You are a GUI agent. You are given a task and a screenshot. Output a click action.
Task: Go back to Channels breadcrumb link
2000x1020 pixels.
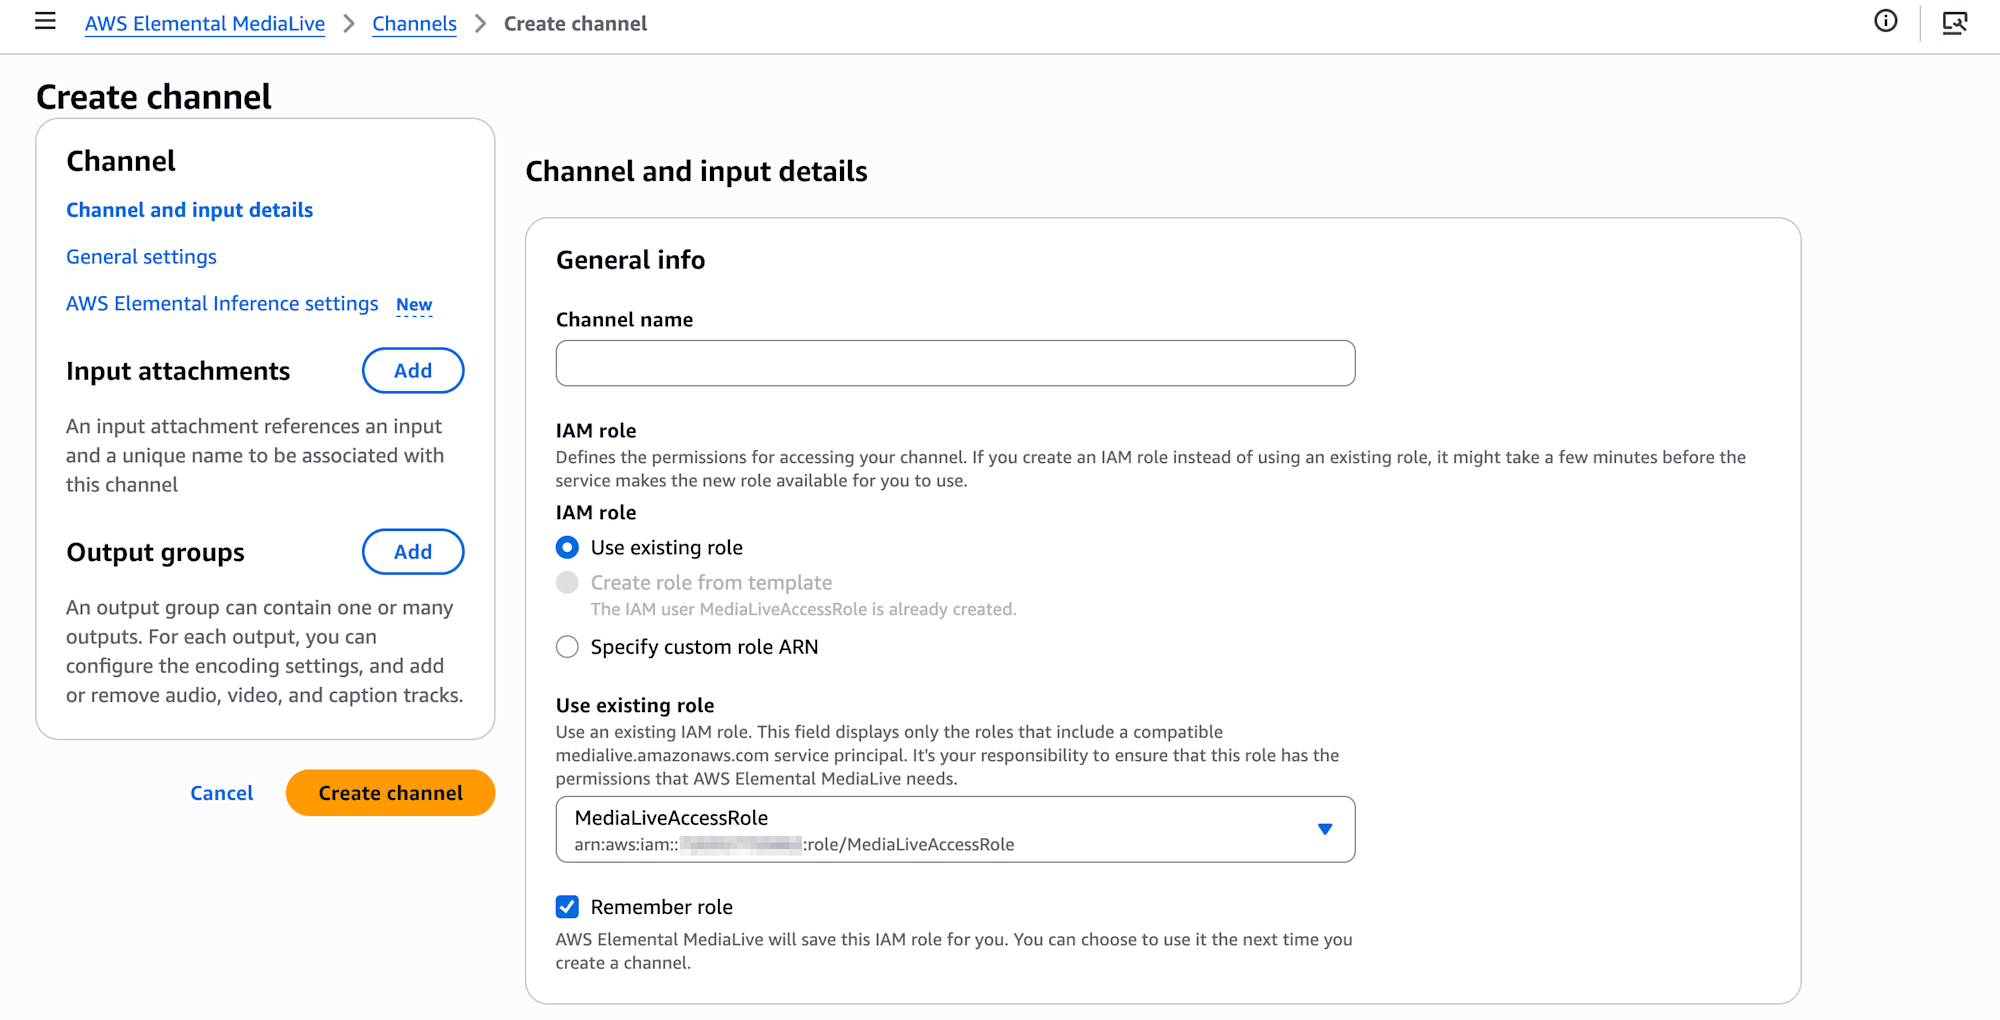point(414,24)
